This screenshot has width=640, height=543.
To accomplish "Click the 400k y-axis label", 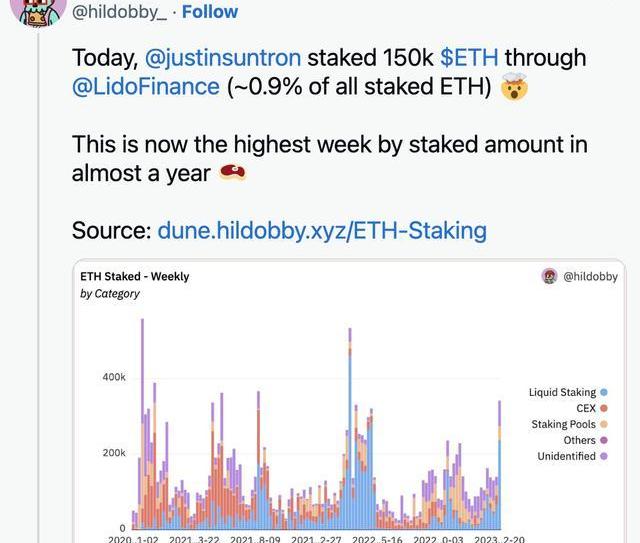I will 114,377.
